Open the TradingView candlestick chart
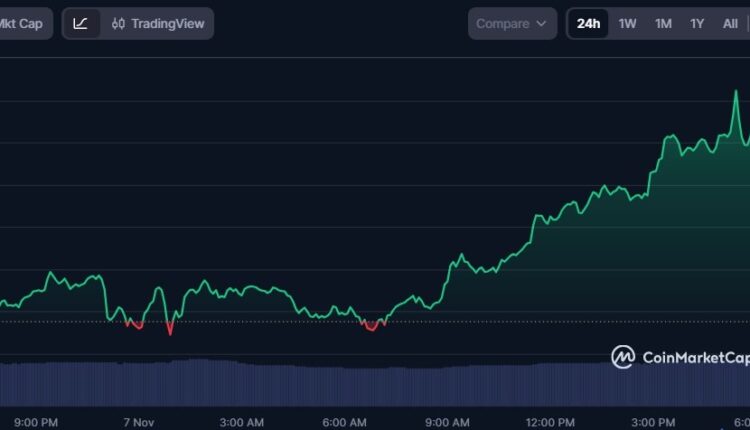 pos(159,23)
